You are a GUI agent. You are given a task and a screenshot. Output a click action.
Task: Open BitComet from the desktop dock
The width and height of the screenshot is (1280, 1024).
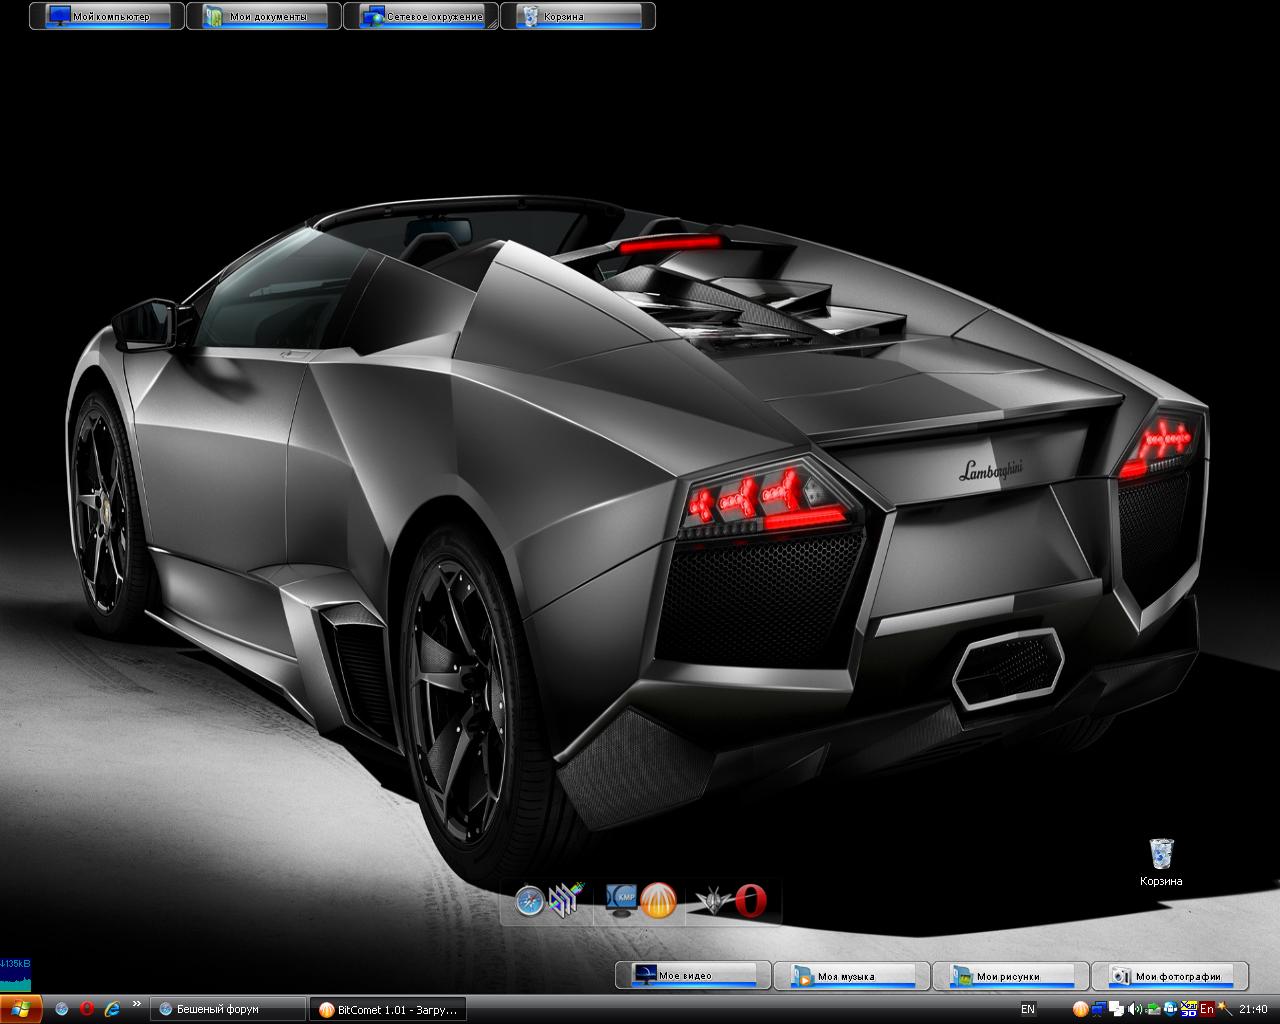[658, 901]
